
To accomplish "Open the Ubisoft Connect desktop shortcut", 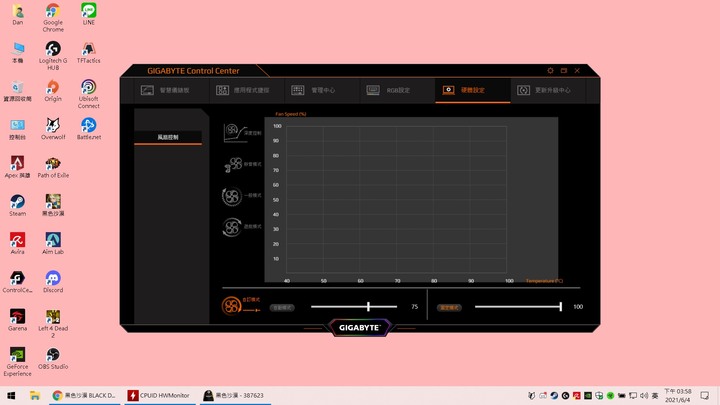I will (89, 94).
